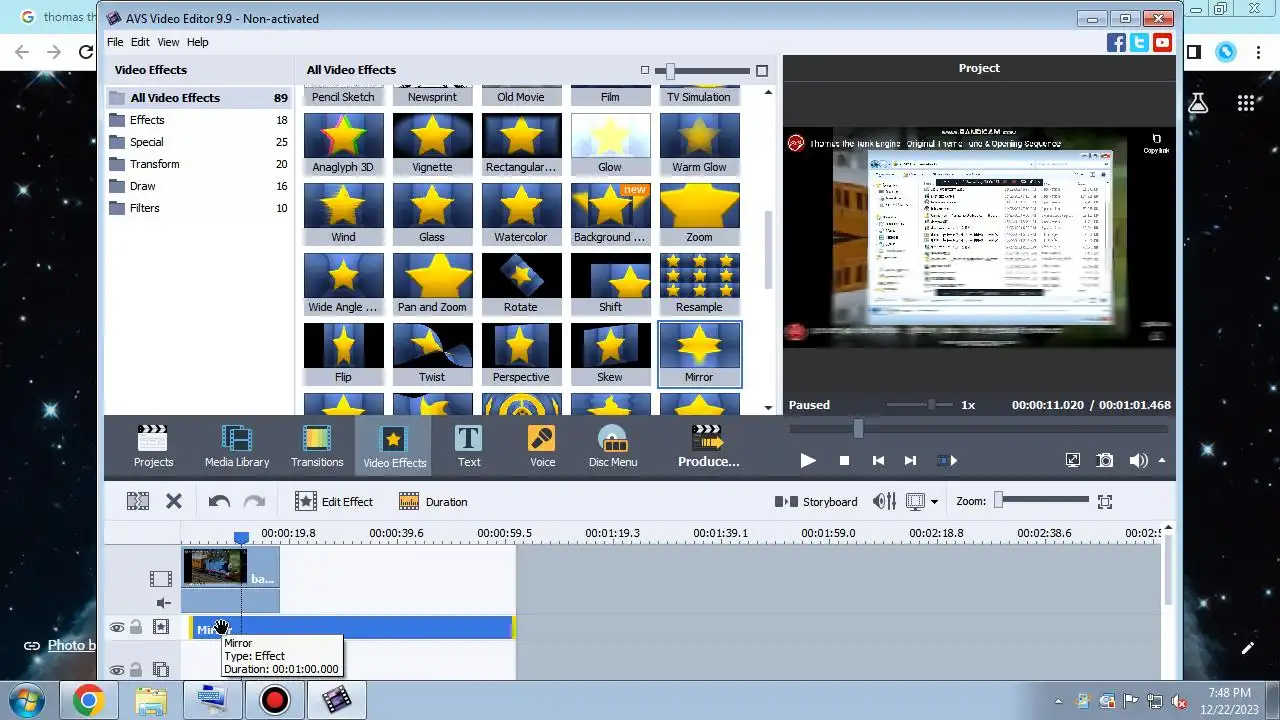1280x720 pixels.
Task: Open the Twitter link icon
Action: click(1139, 42)
